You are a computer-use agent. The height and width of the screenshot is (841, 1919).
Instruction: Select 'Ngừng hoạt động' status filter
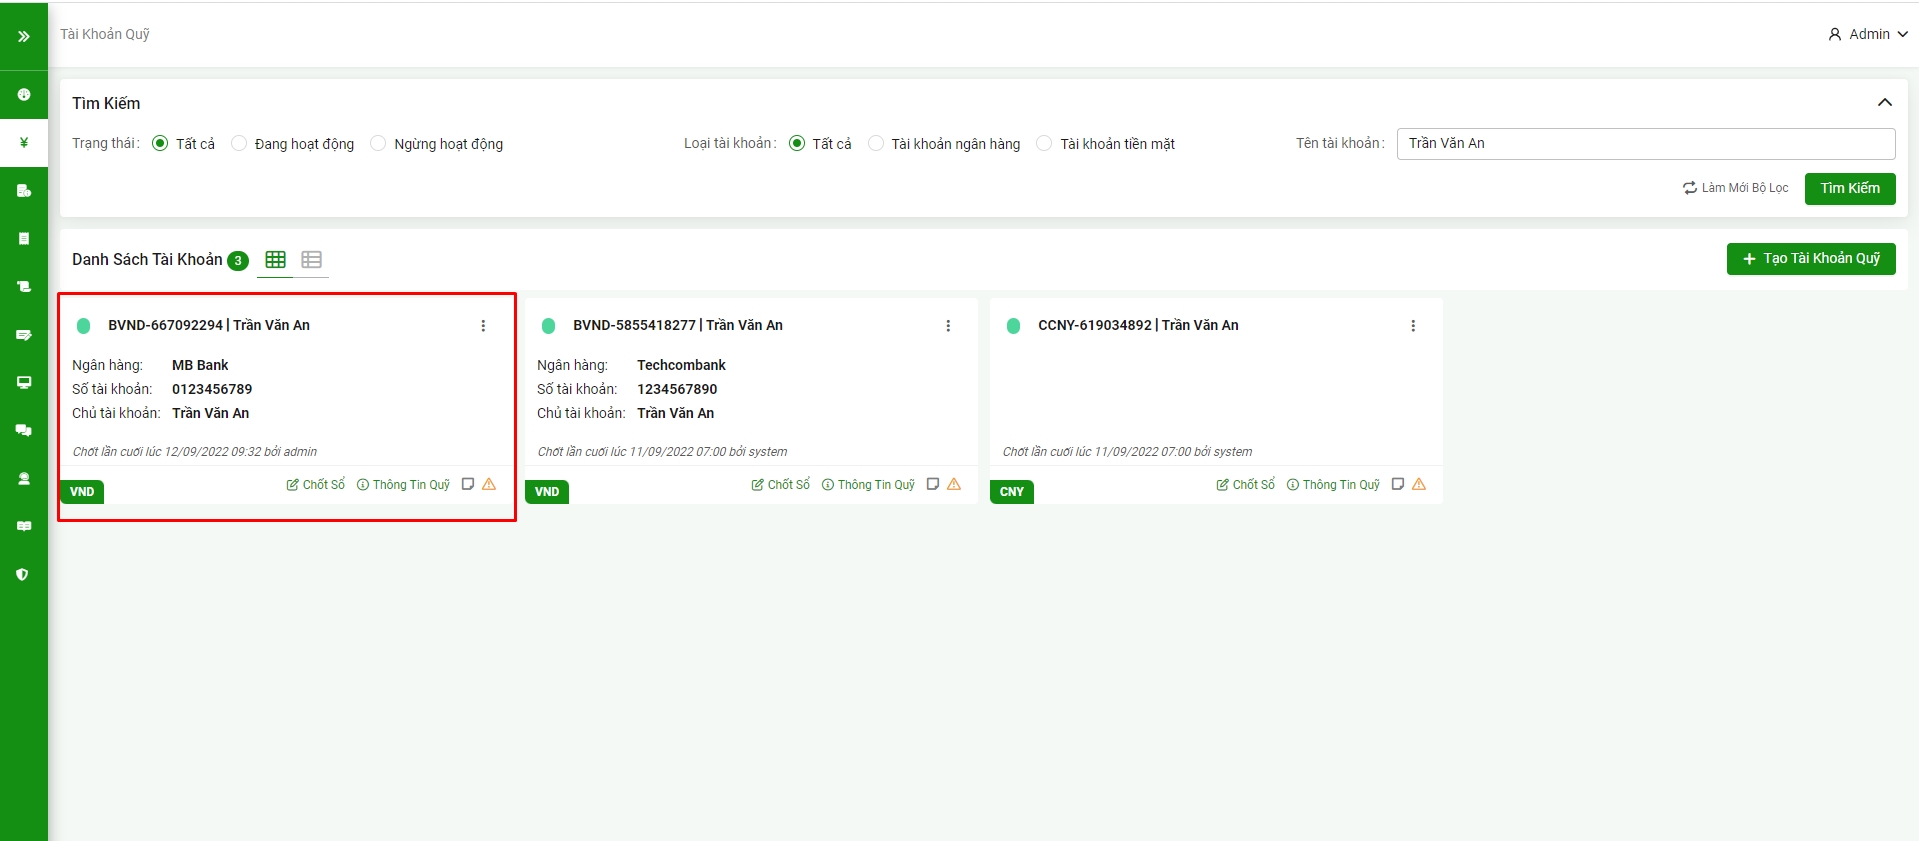[x=378, y=144]
